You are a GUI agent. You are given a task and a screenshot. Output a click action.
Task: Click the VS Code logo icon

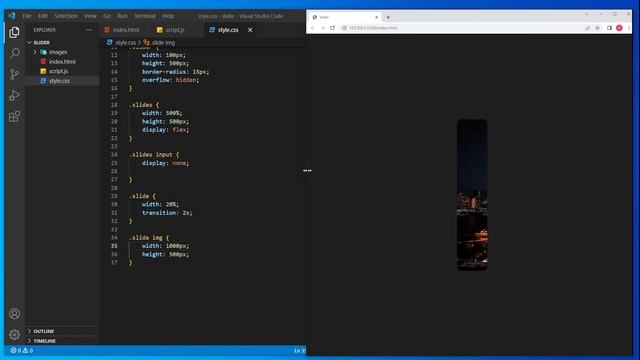click(x=11, y=16)
